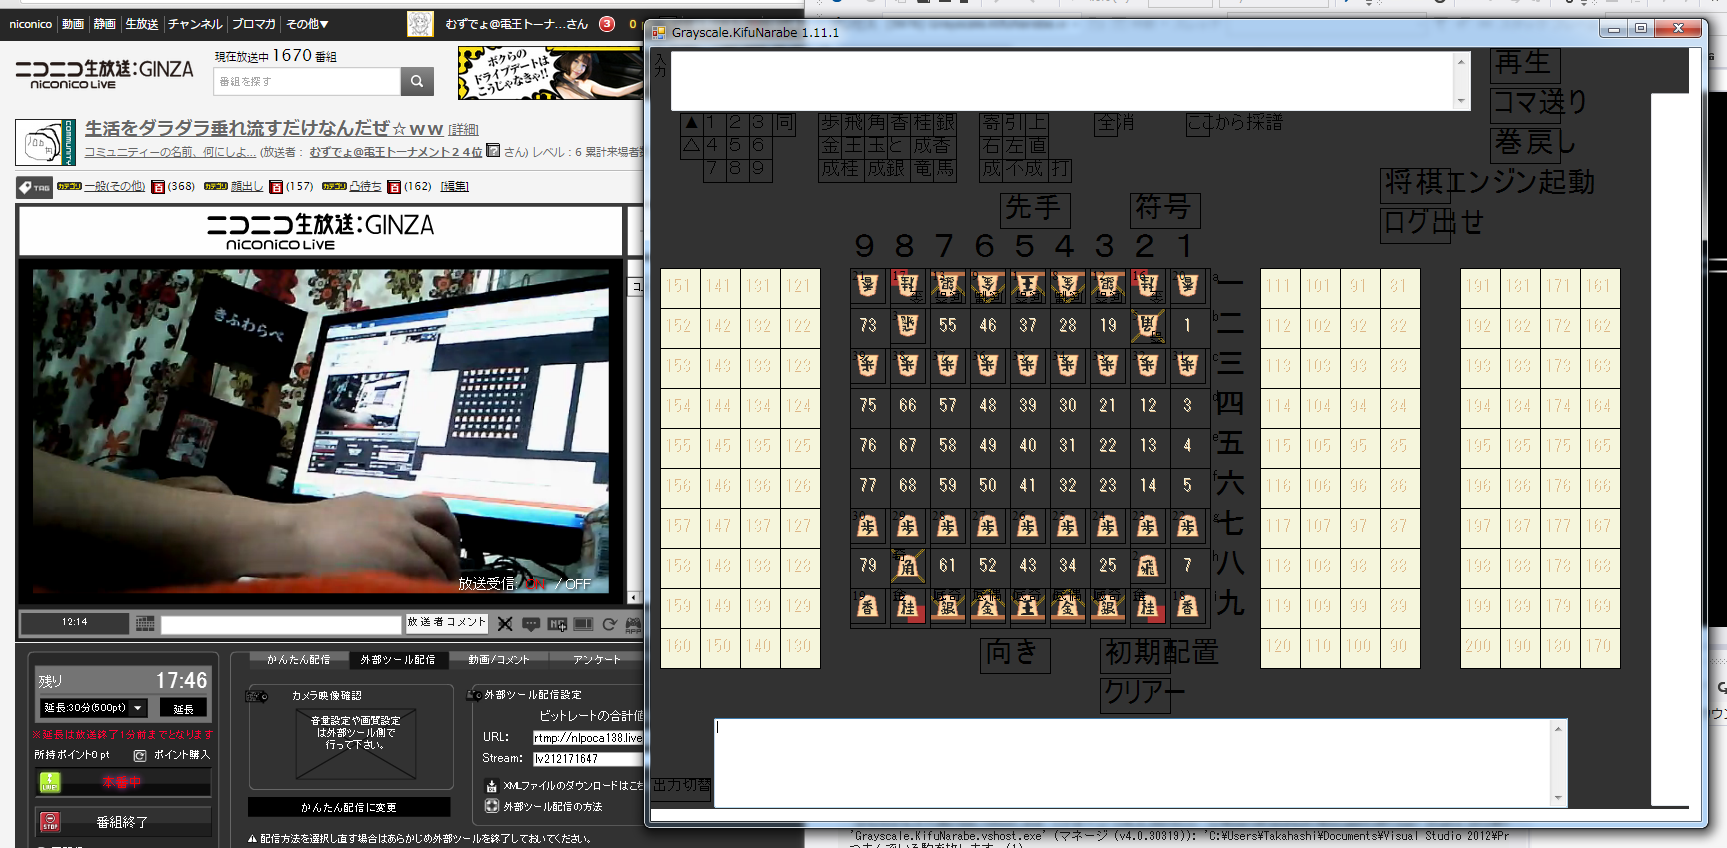Screen dimensions: 1727x848
Task: Click the TAG icon below the broadcast title
Action: coord(35,187)
